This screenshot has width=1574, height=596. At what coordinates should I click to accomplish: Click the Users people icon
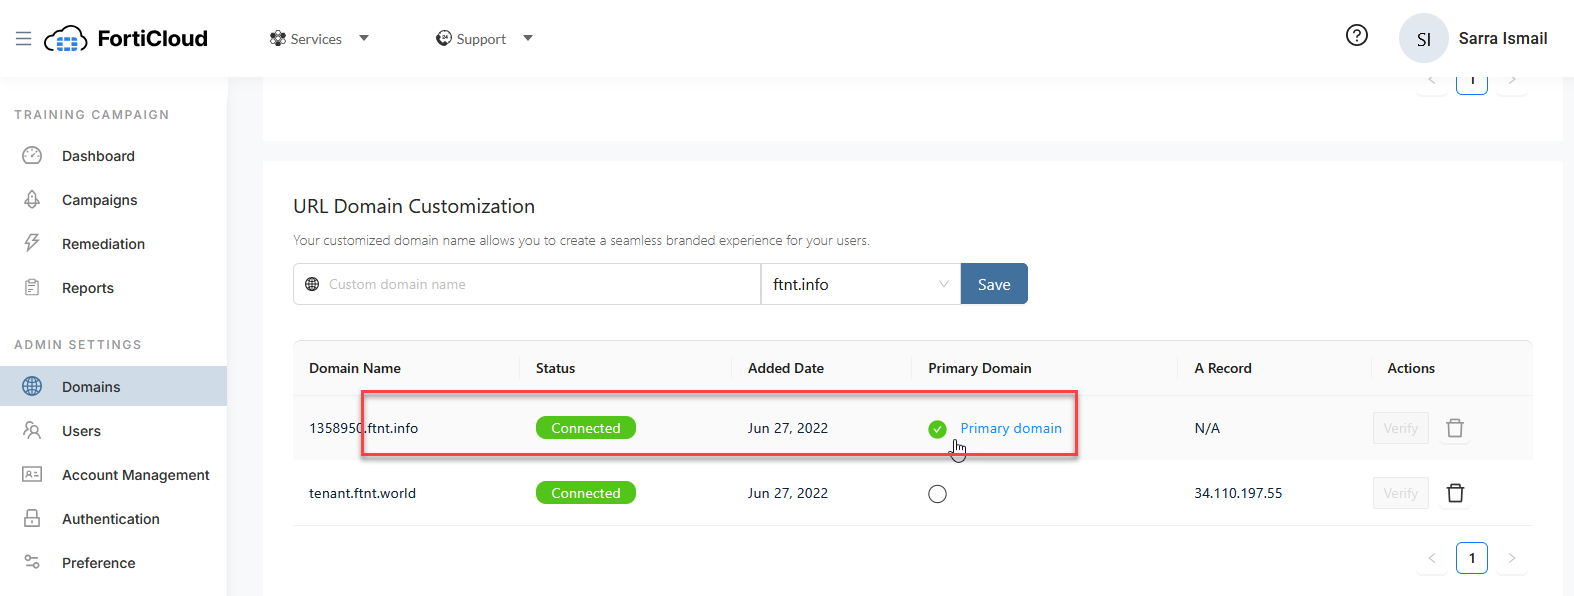[x=32, y=431]
